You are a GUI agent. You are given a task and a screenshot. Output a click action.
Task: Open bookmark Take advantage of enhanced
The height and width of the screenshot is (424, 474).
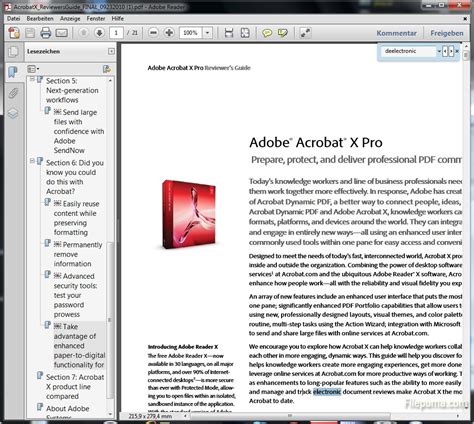pyautogui.click(x=79, y=346)
